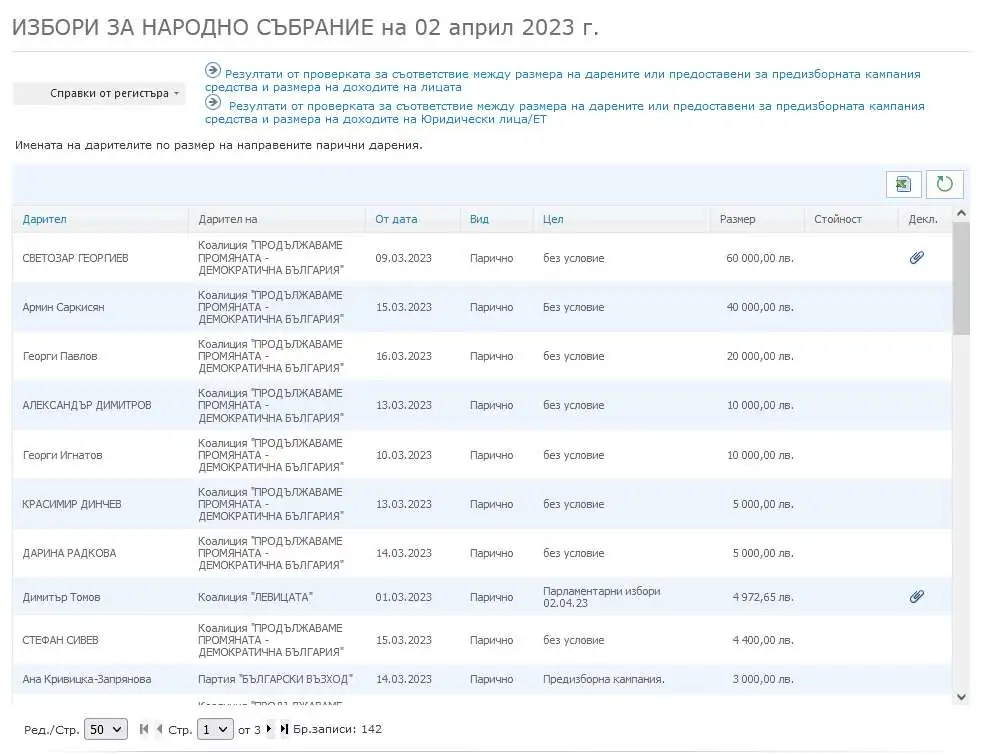Sort by the Вид column header
The image size is (981, 755).
tap(479, 219)
